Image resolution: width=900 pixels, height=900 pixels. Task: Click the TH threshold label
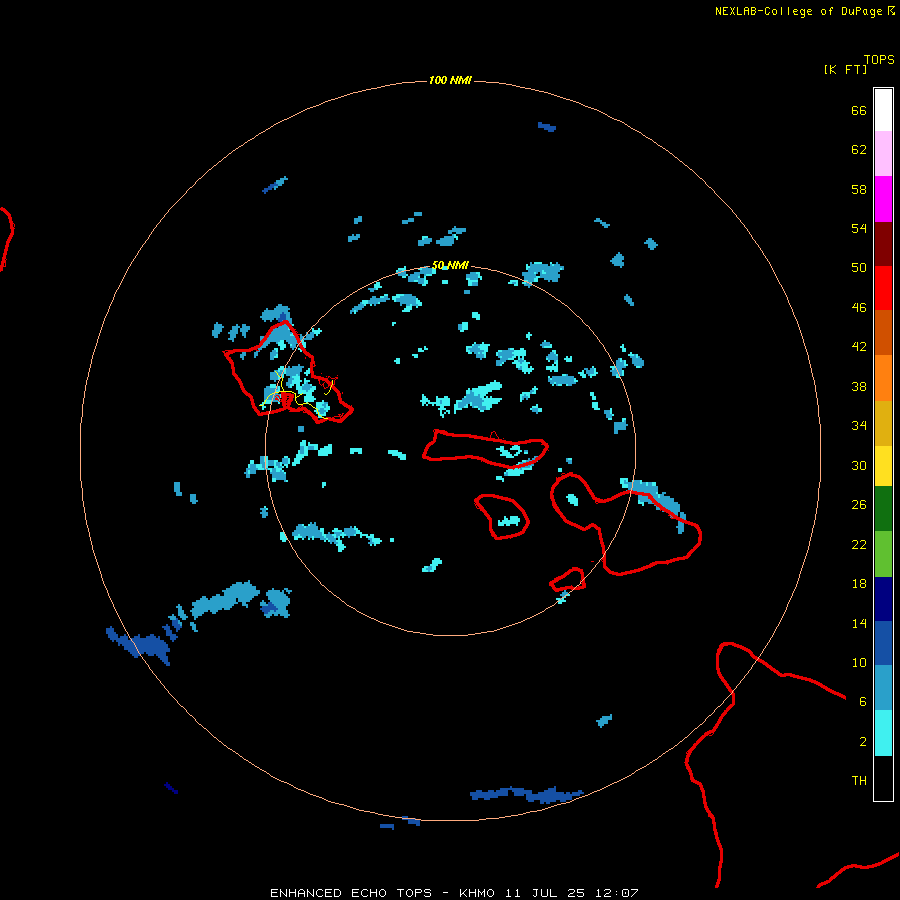tap(859, 781)
